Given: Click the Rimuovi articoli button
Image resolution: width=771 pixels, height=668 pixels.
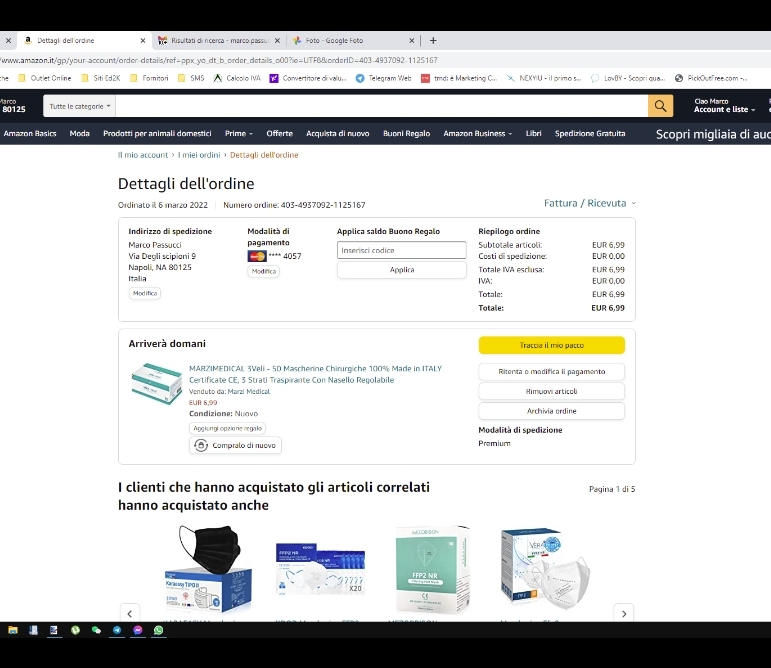Looking at the screenshot, I should [x=552, y=391].
